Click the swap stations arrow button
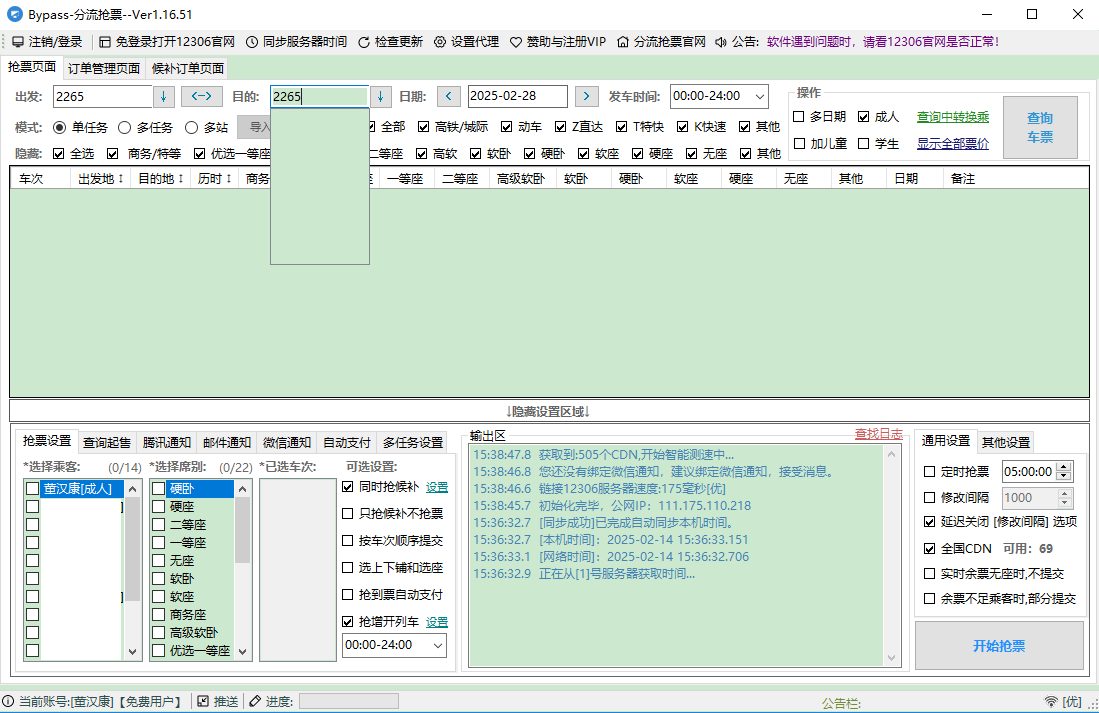This screenshot has height=713, width=1099. 201,96
